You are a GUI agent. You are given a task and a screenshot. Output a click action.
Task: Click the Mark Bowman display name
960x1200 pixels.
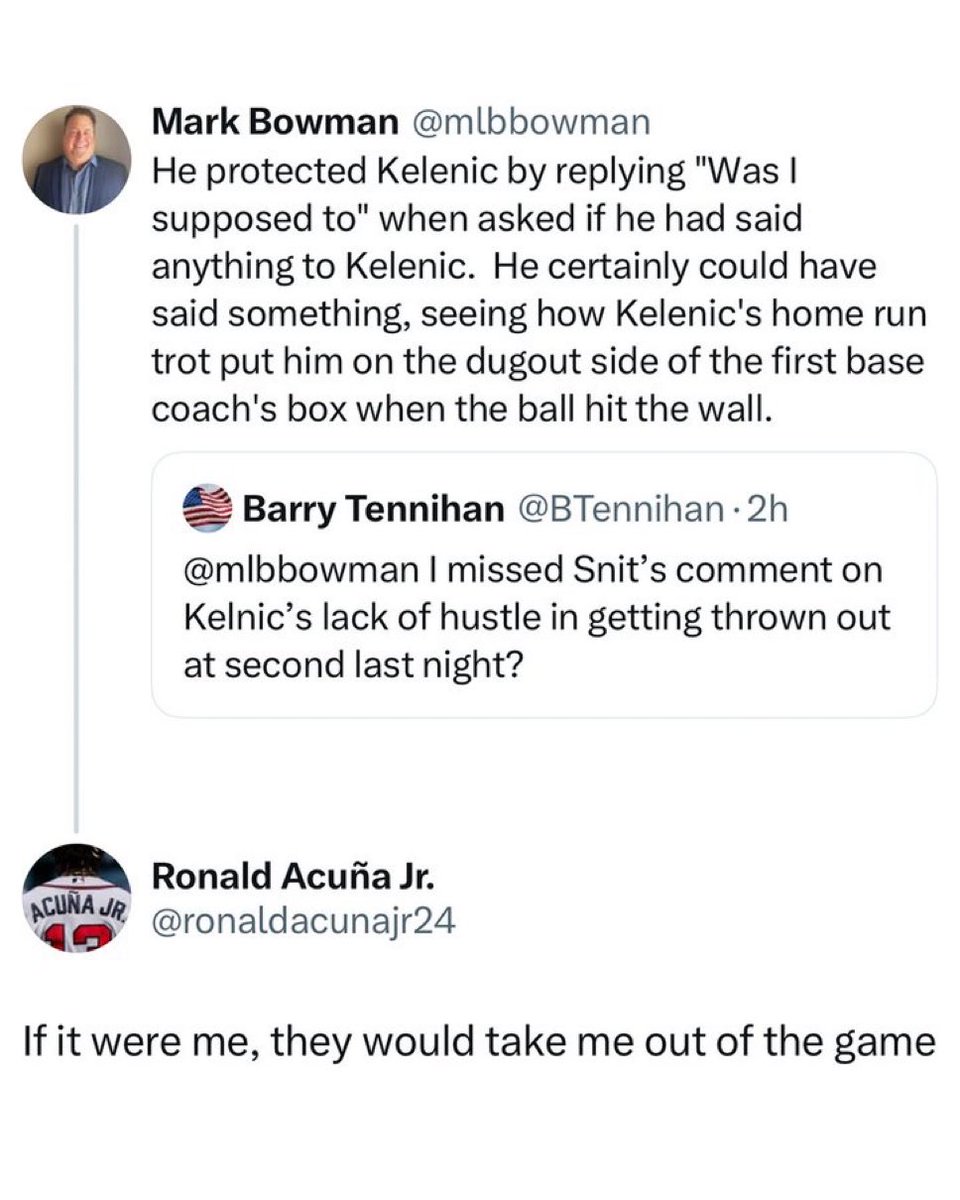(274, 123)
